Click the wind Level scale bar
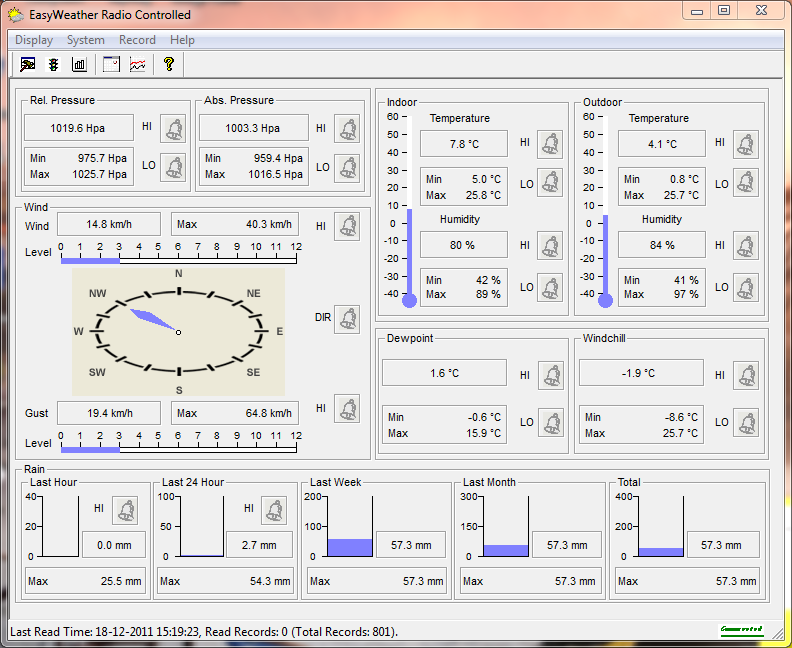Screen dimensions: 792x648 [x=178, y=261]
